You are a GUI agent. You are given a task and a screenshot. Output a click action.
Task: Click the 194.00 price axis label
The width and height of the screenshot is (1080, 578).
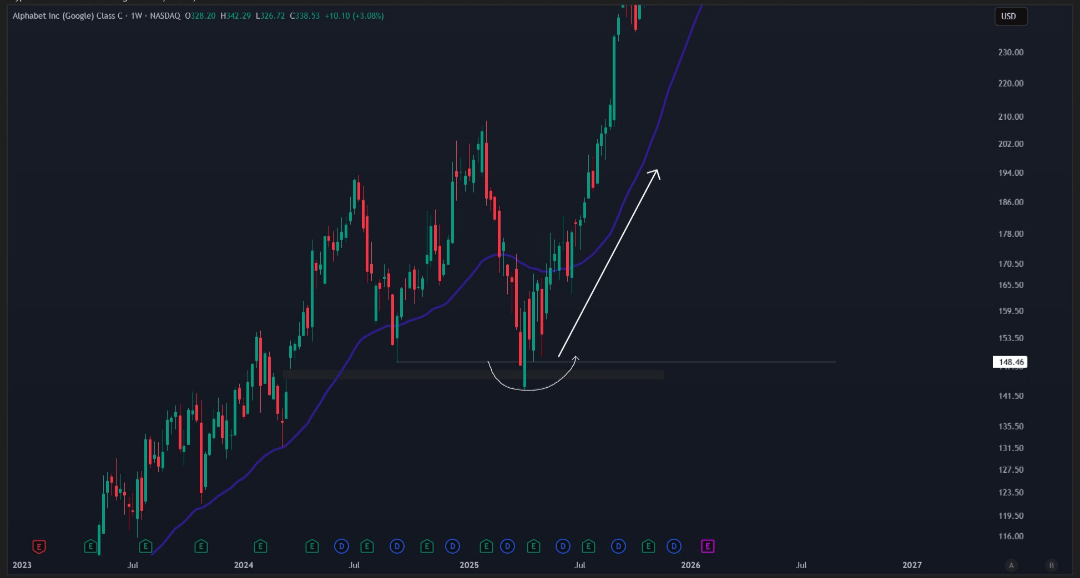tap(1010, 173)
